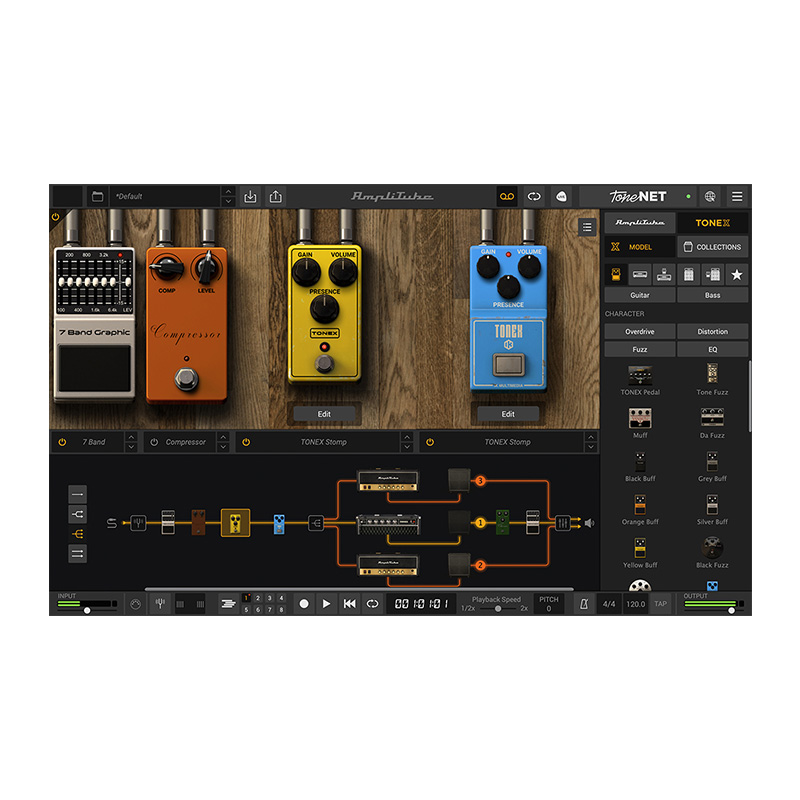Select the yellow TONEX stomp in signal chain
Image resolution: width=800 pixels, height=800 pixels.
pos(235,522)
